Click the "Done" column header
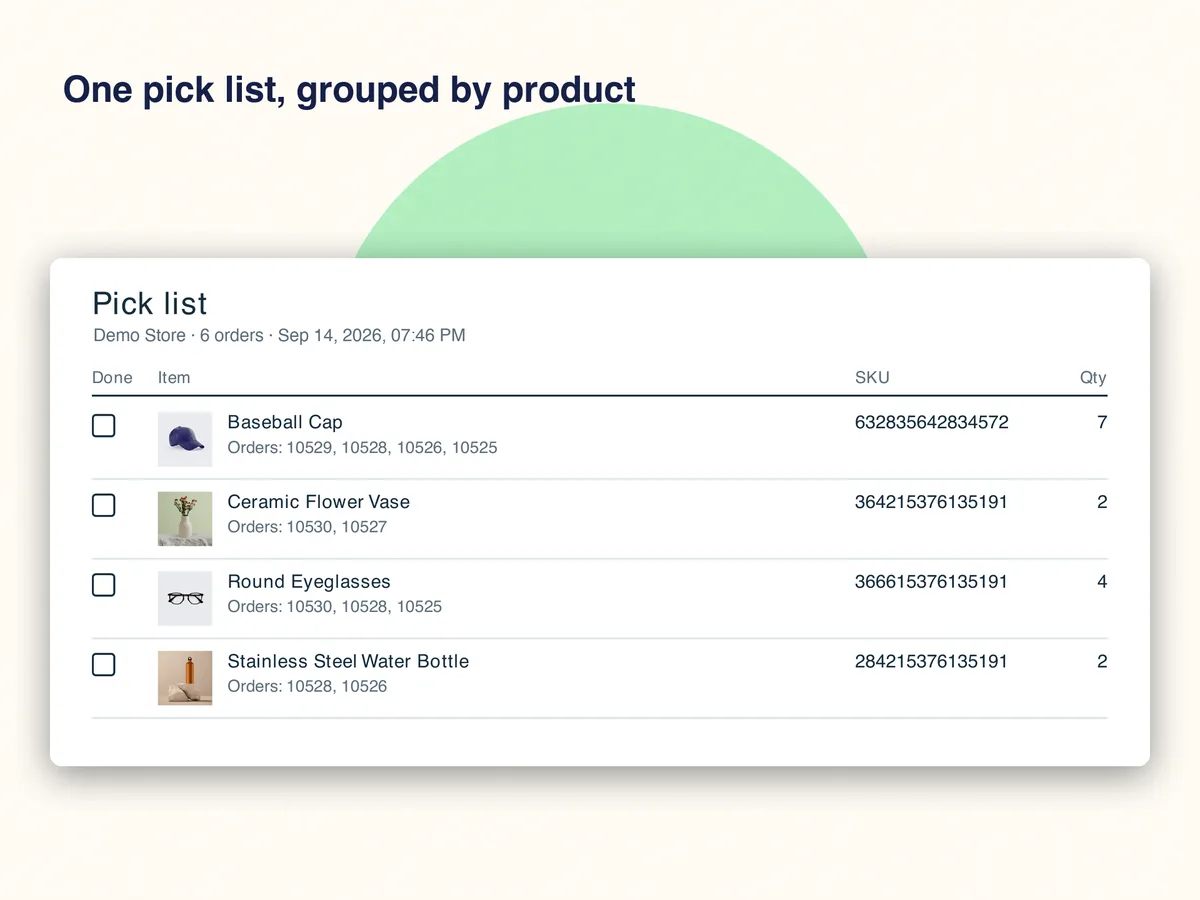Image resolution: width=1200 pixels, height=900 pixels. (x=112, y=378)
